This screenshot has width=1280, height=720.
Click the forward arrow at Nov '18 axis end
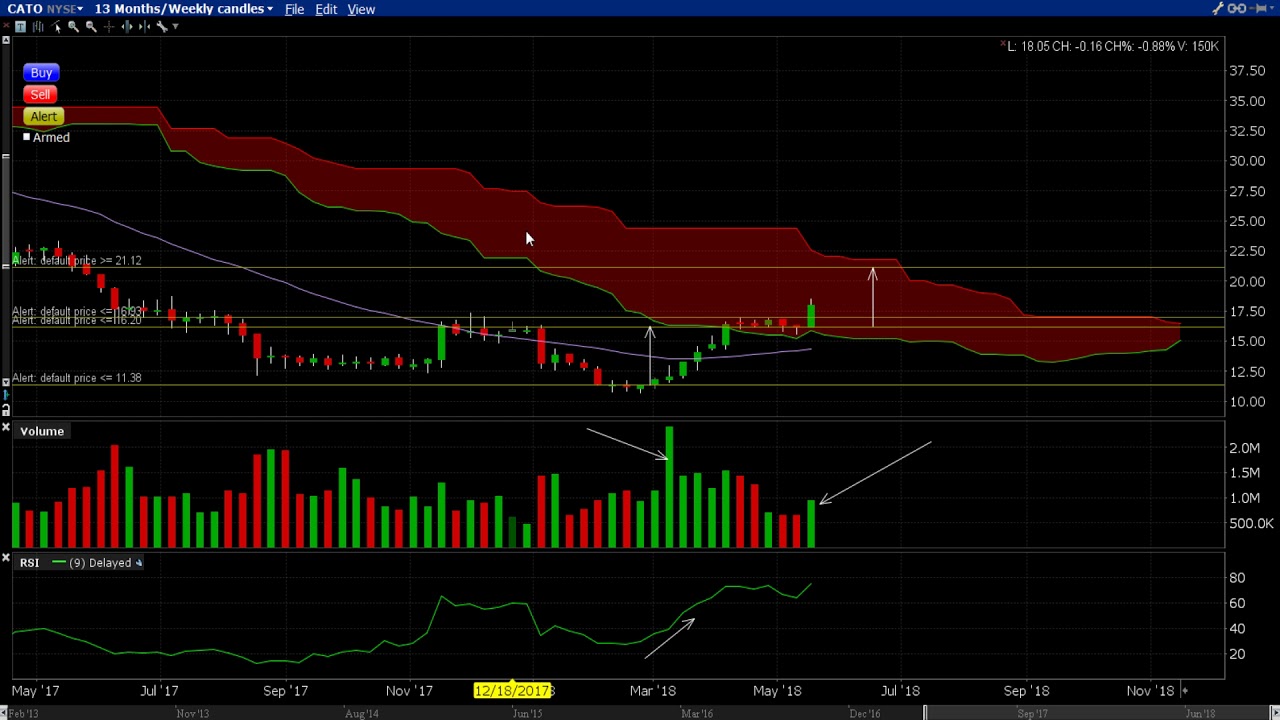1184,690
